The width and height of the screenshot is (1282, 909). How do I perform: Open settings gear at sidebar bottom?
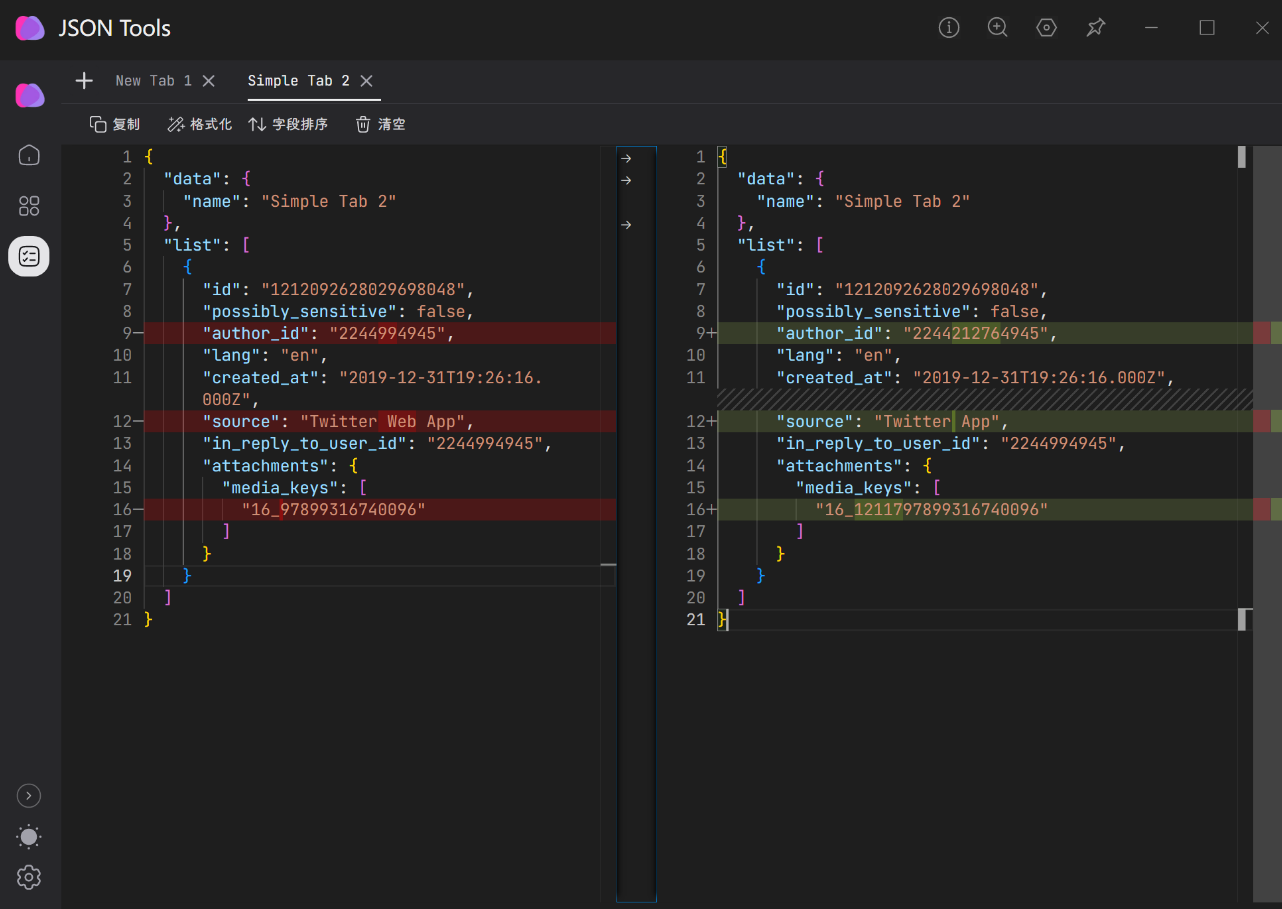(29, 877)
